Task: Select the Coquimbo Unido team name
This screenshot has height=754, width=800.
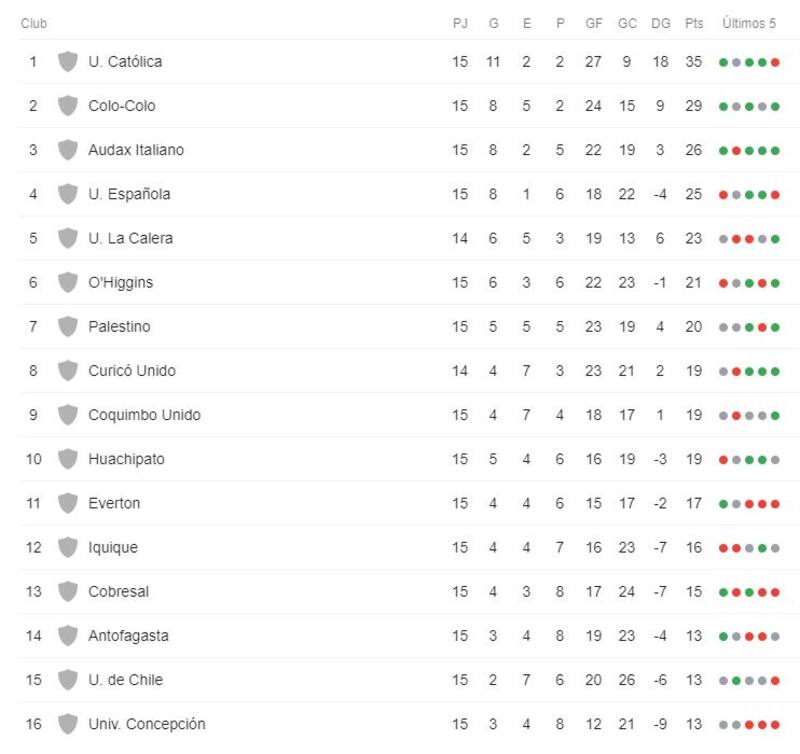Action: (144, 415)
